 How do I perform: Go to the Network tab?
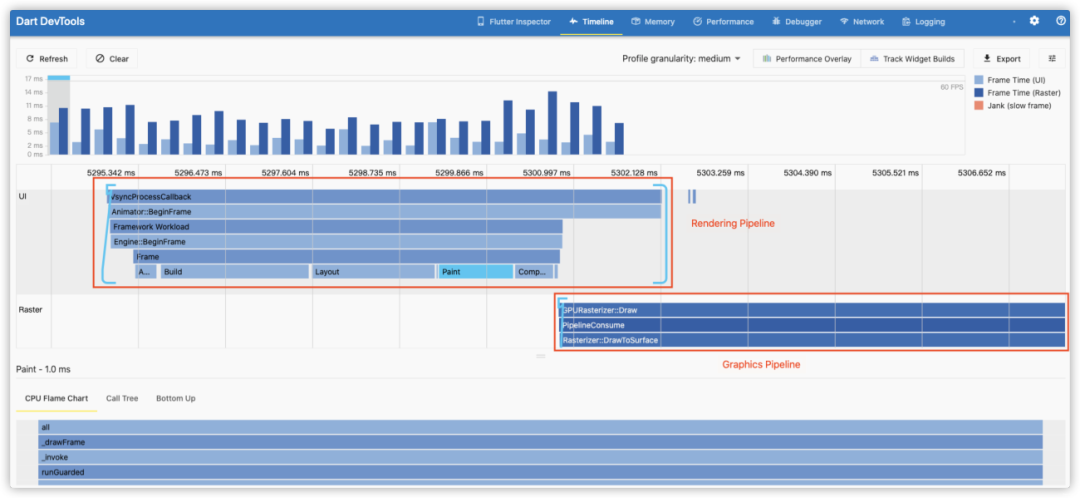862,21
